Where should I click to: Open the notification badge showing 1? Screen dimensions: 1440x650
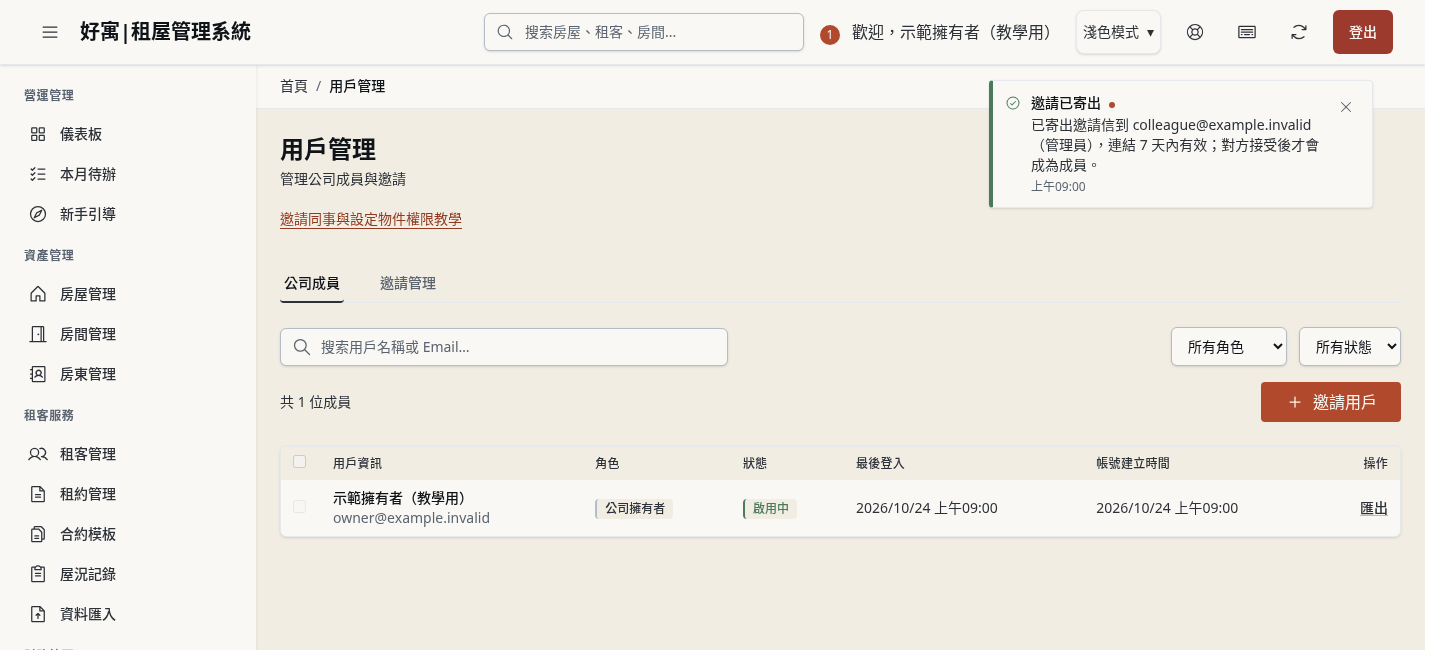[x=830, y=35]
